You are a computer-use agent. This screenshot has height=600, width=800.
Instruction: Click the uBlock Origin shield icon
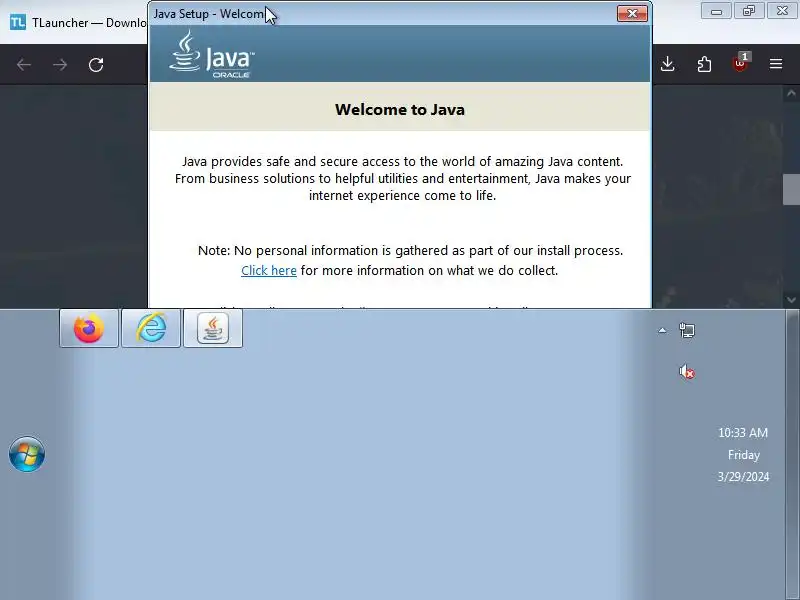click(x=740, y=63)
